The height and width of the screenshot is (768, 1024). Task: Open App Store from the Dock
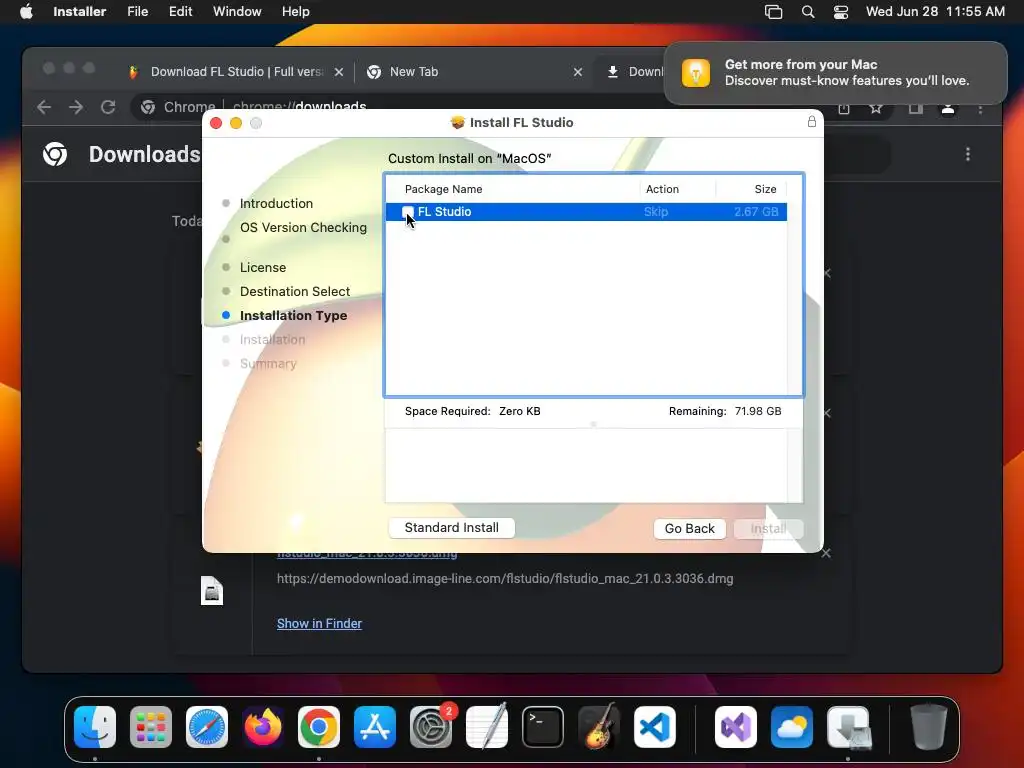[375, 727]
